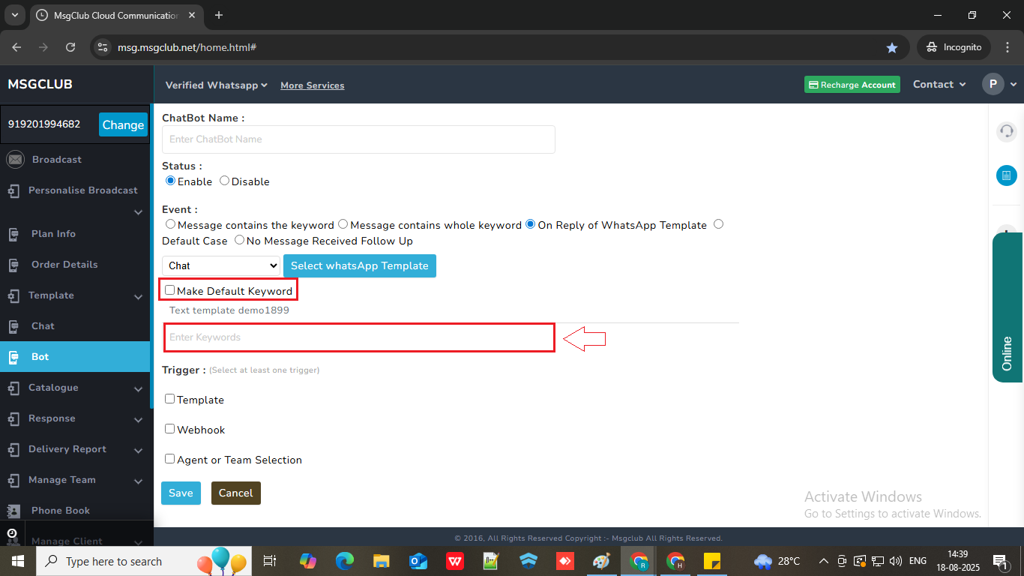Open the Chat select dropdown
The image size is (1024, 576).
point(221,266)
